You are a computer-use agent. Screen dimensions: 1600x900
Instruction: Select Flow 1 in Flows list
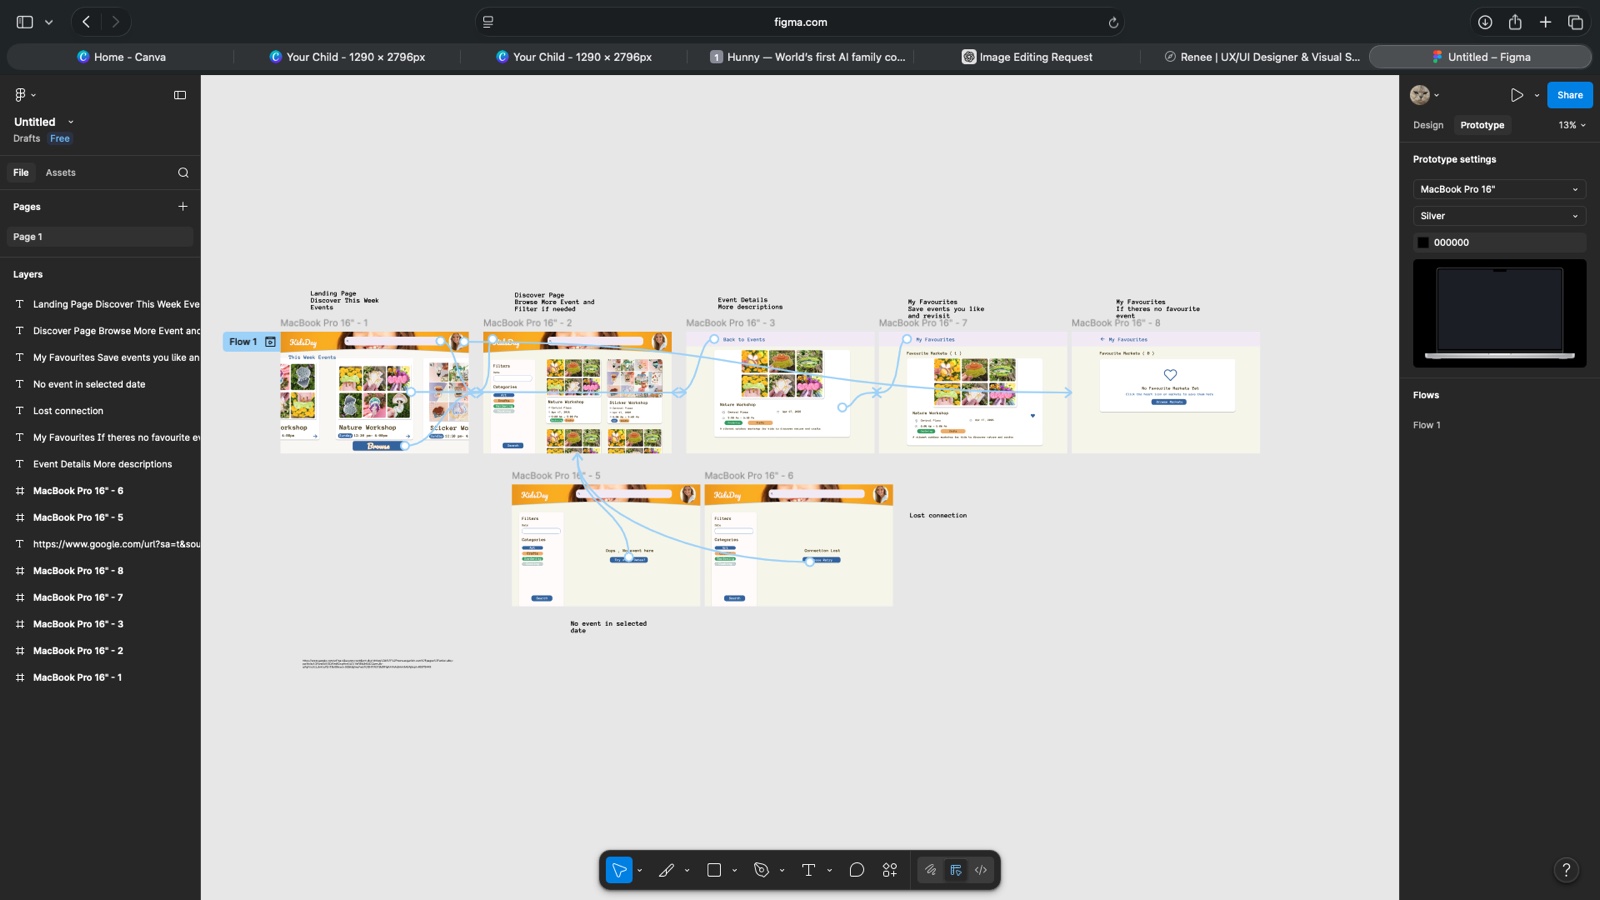(x=1426, y=425)
